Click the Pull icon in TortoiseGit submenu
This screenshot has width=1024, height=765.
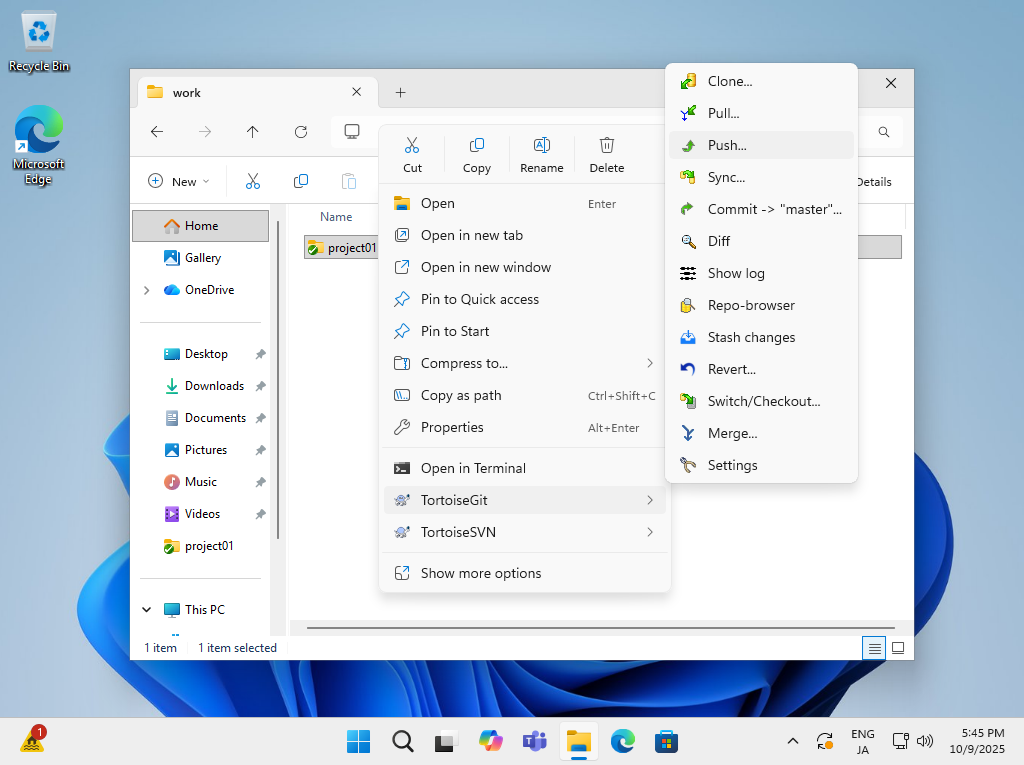pos(688,113)
